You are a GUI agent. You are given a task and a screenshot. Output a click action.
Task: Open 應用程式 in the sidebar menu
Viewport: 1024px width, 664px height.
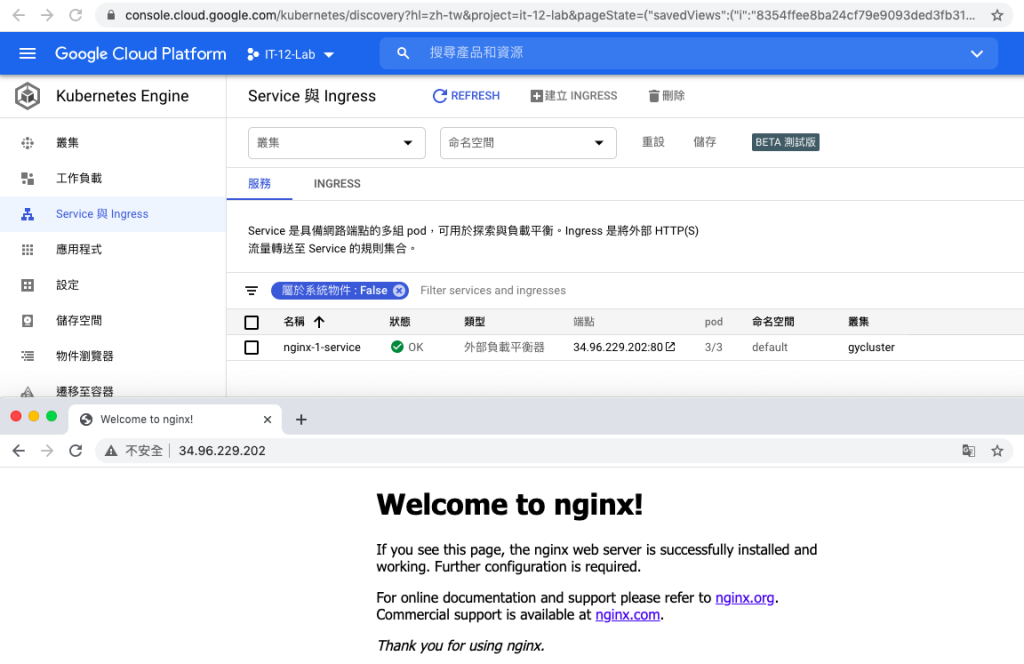[x=79, y=249]
